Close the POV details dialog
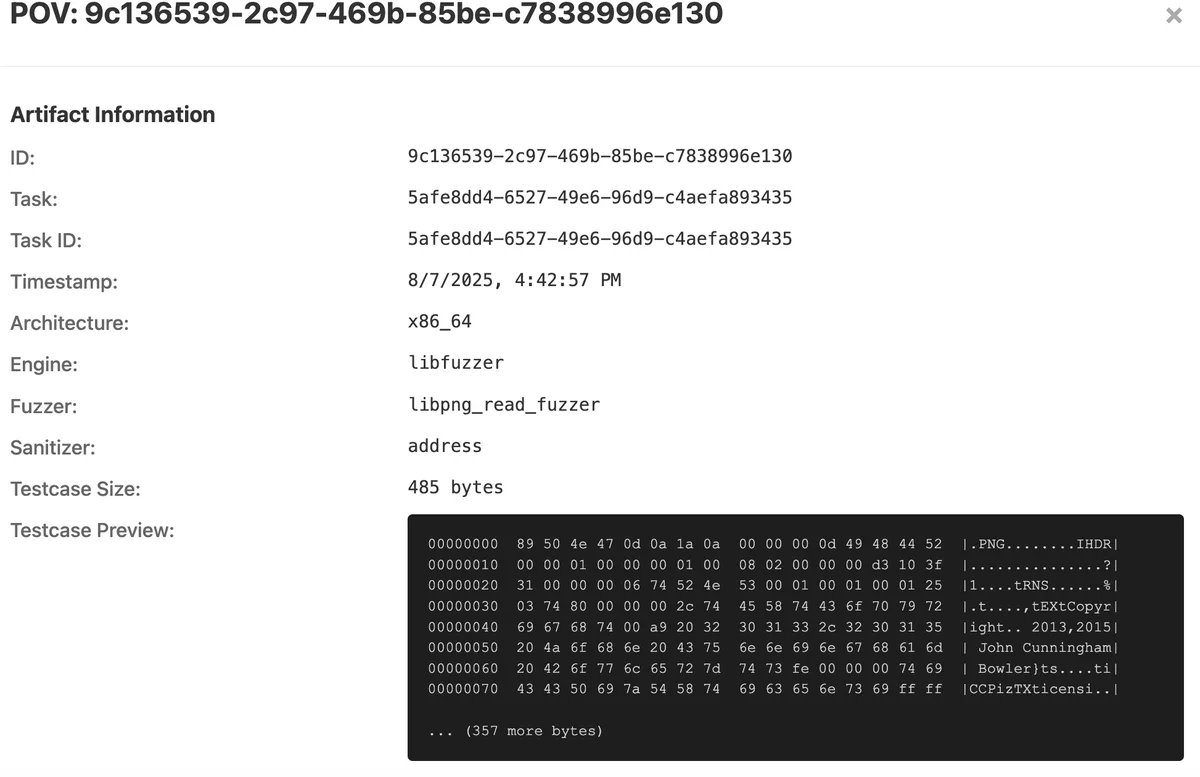1200x777 pixels. click(x=1173, y=16)
